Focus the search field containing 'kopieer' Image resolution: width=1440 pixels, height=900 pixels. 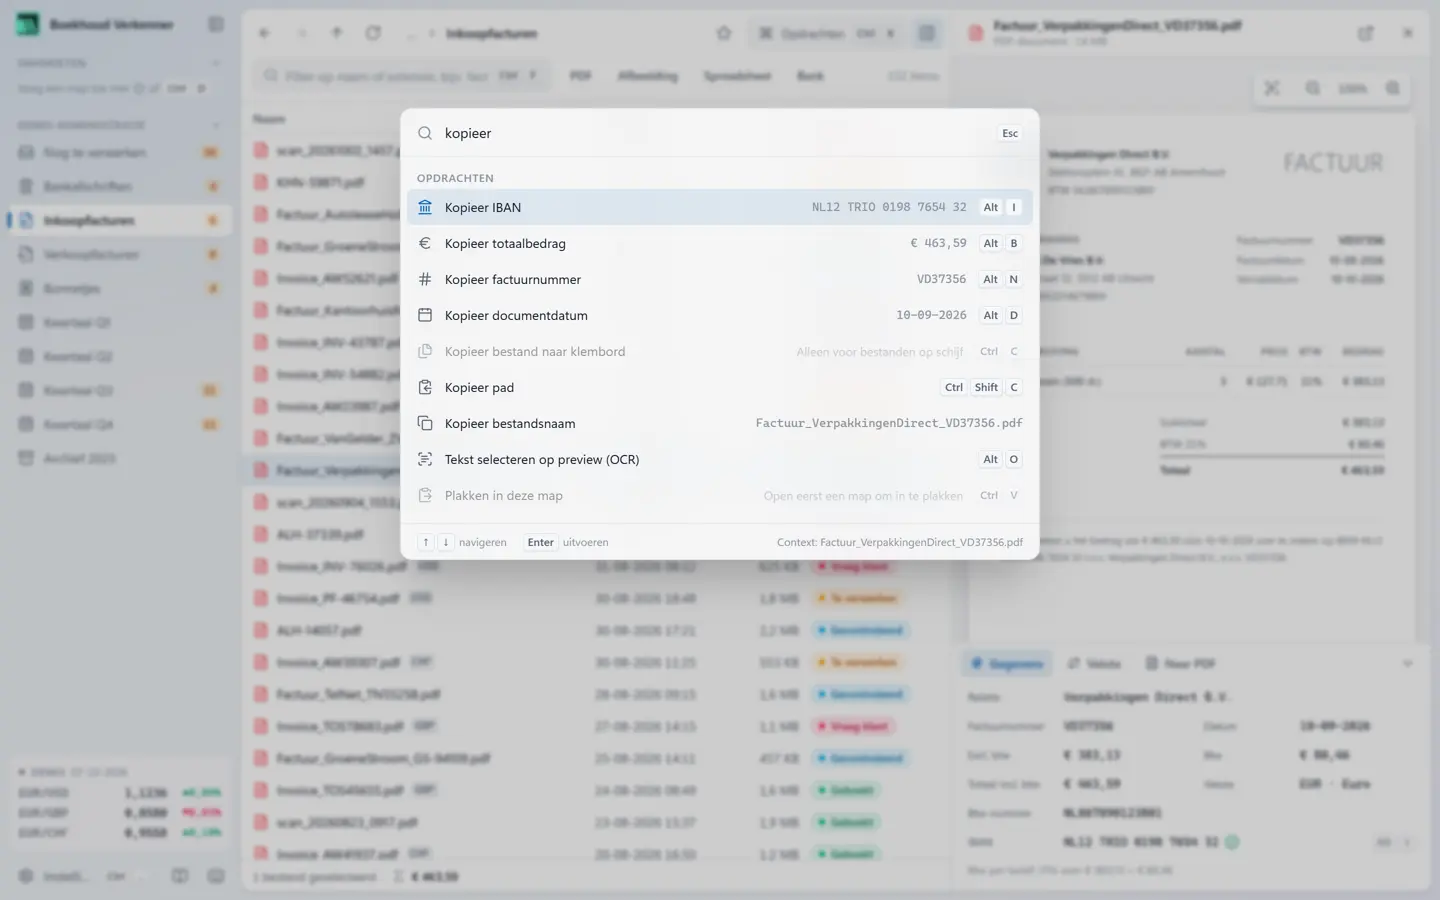tap(715, 133)
